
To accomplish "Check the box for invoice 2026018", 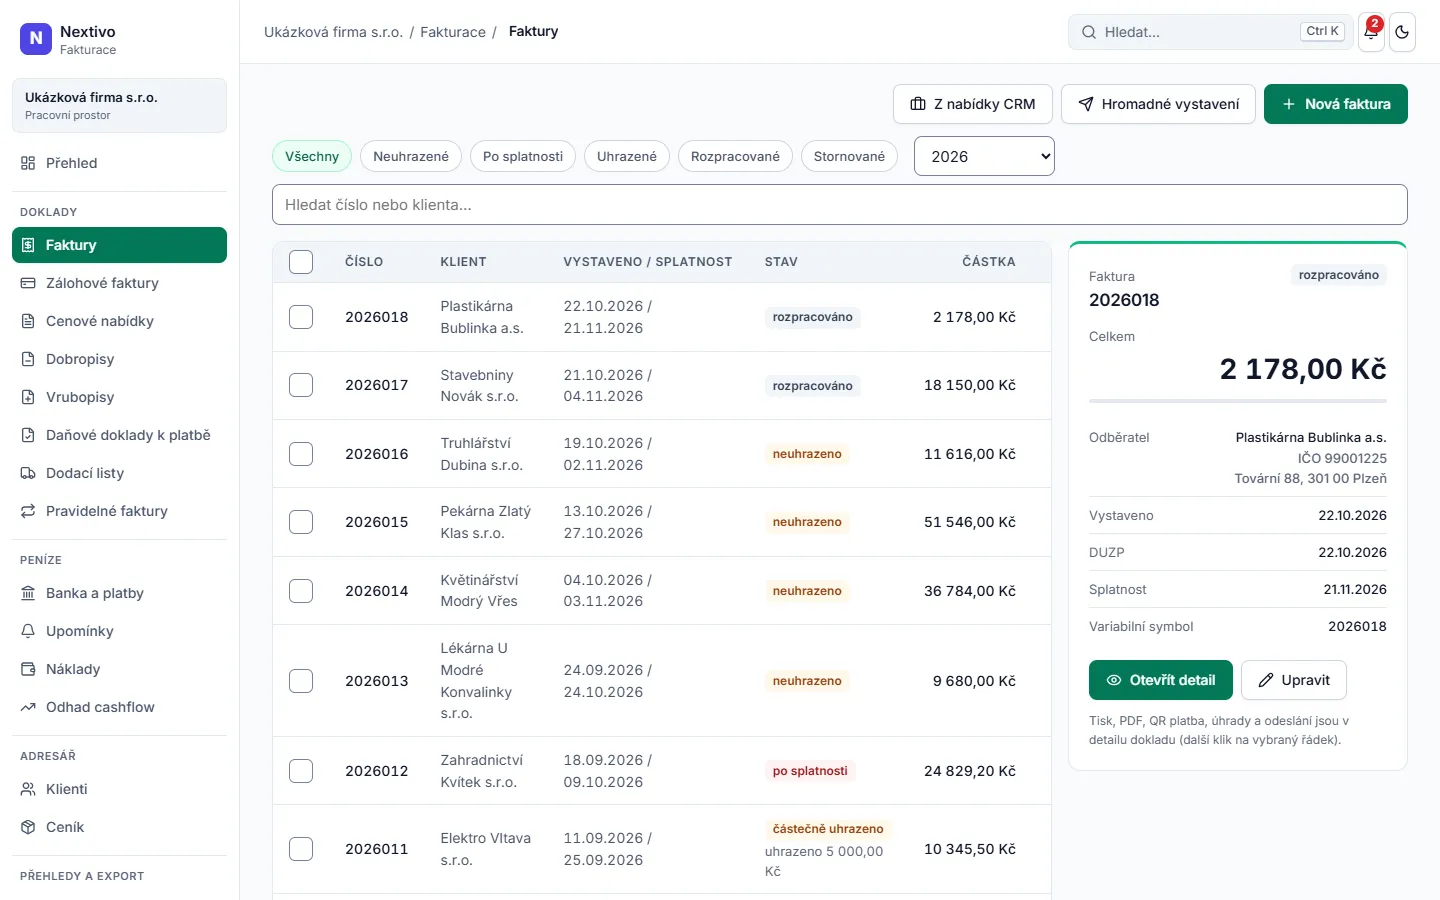I will click(x=301, y=317).
